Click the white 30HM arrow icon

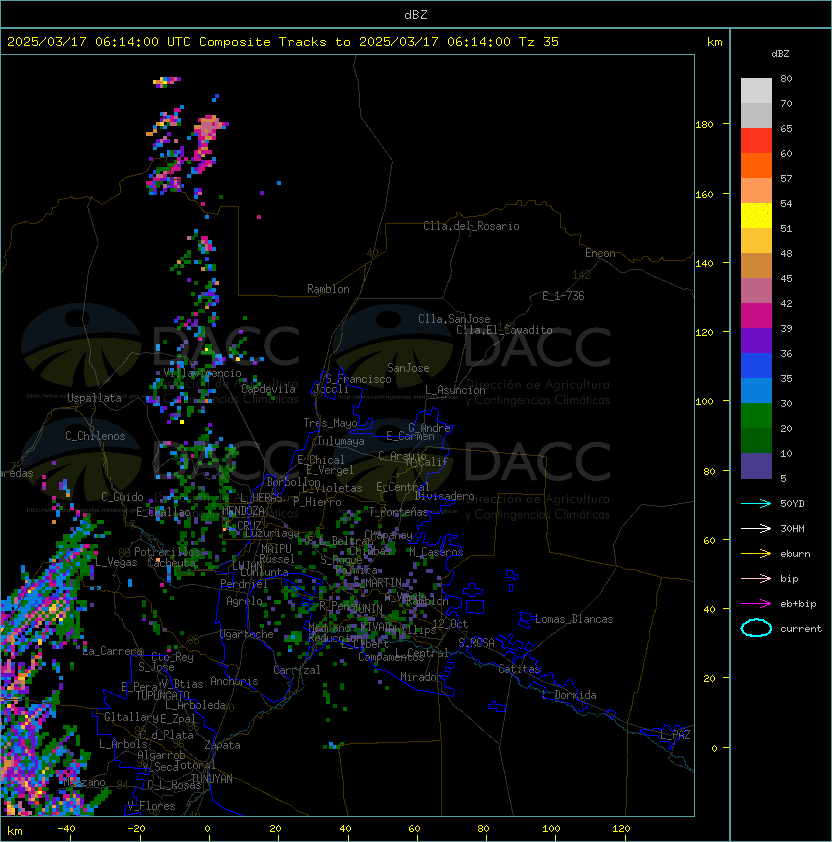pos(756,528)
